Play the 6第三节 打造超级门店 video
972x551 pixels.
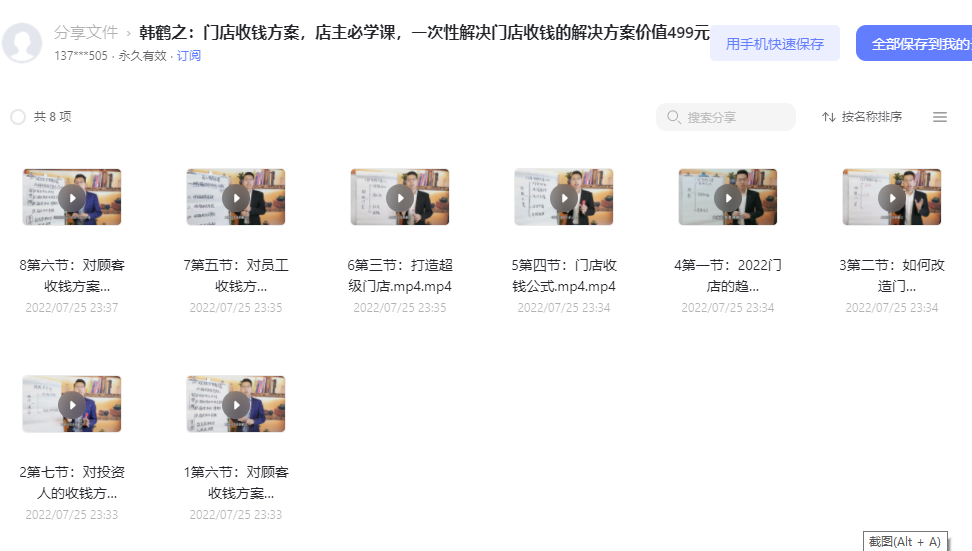pos(400,197)
